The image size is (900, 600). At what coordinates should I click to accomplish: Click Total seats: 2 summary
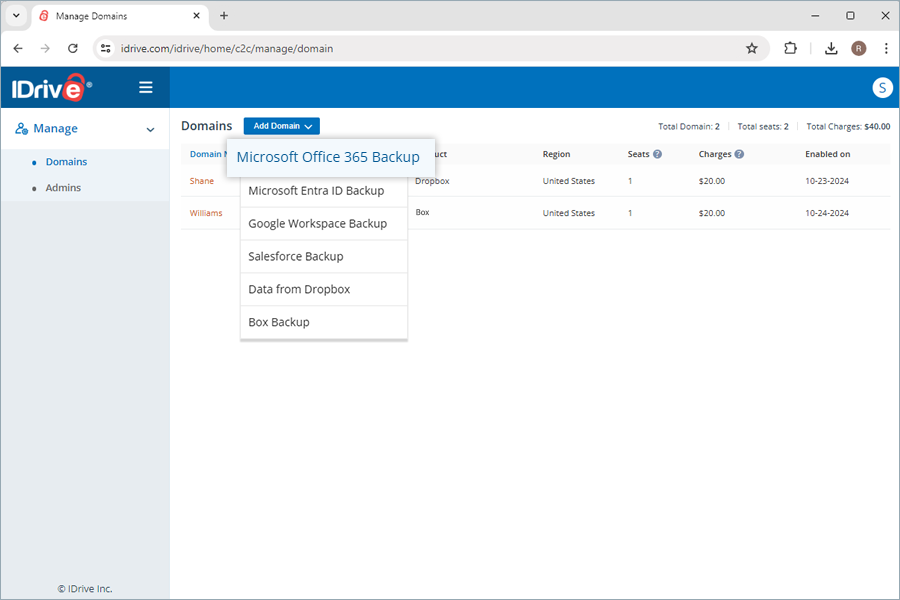click(763, 126)
